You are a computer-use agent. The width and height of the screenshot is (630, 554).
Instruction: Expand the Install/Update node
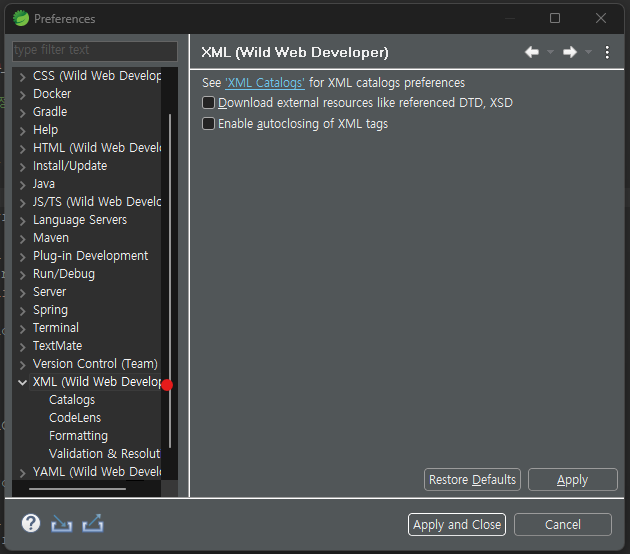tap(23, 166)
